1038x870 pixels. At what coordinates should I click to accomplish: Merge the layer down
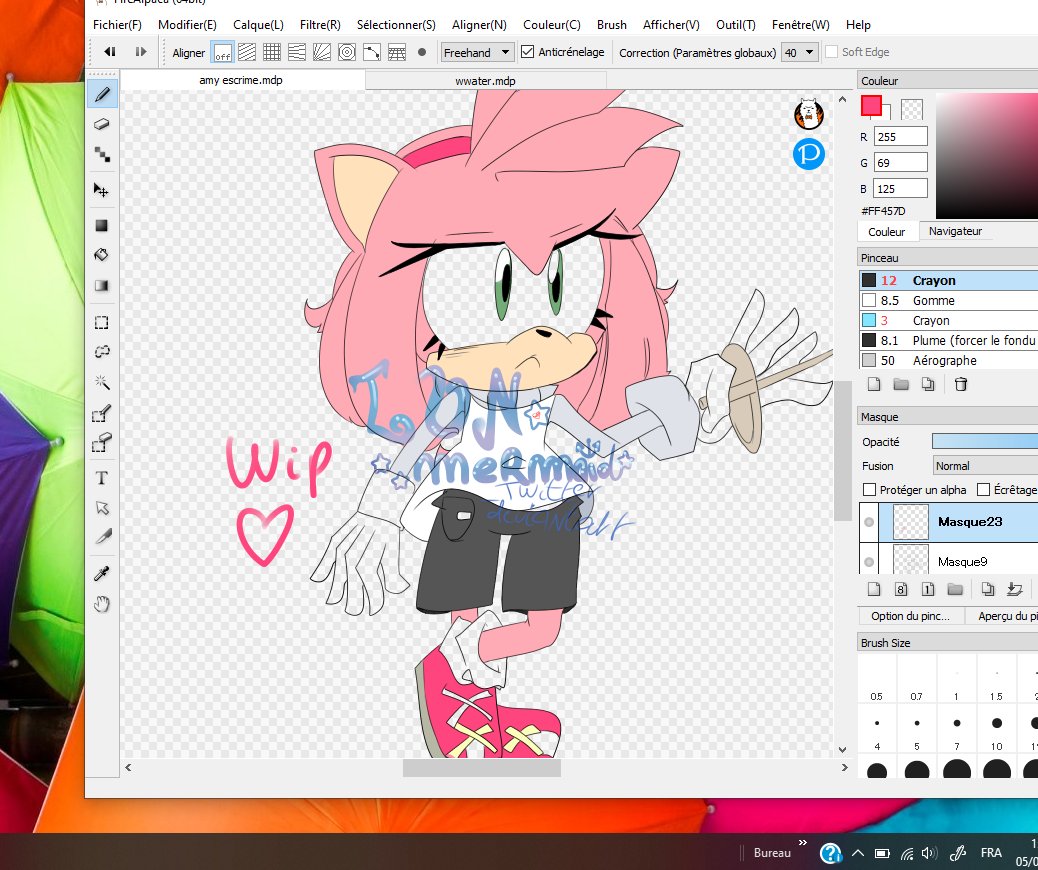pyautogui.click(x=1014, y=589)
